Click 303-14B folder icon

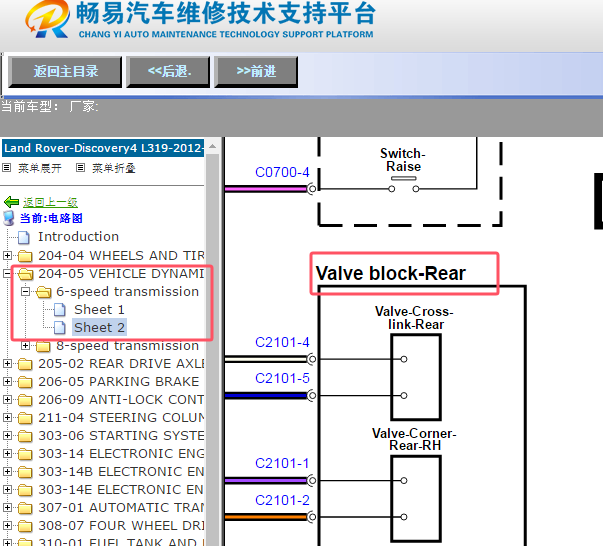[x=25, y=472]
